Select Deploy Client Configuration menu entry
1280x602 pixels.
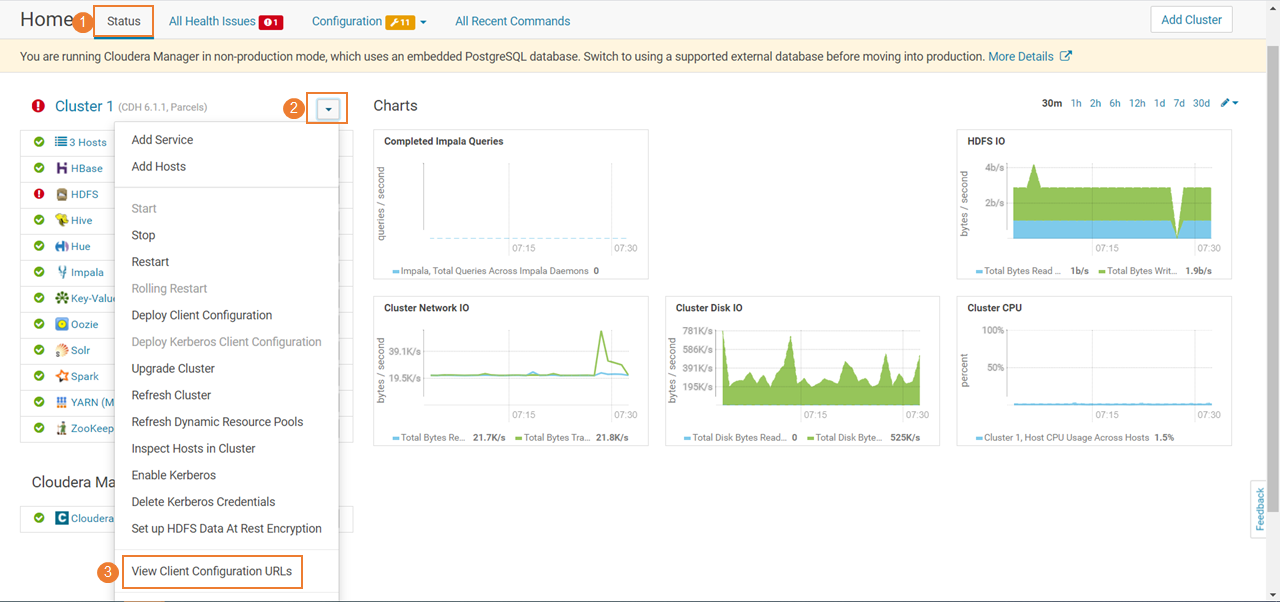(202, 315)
